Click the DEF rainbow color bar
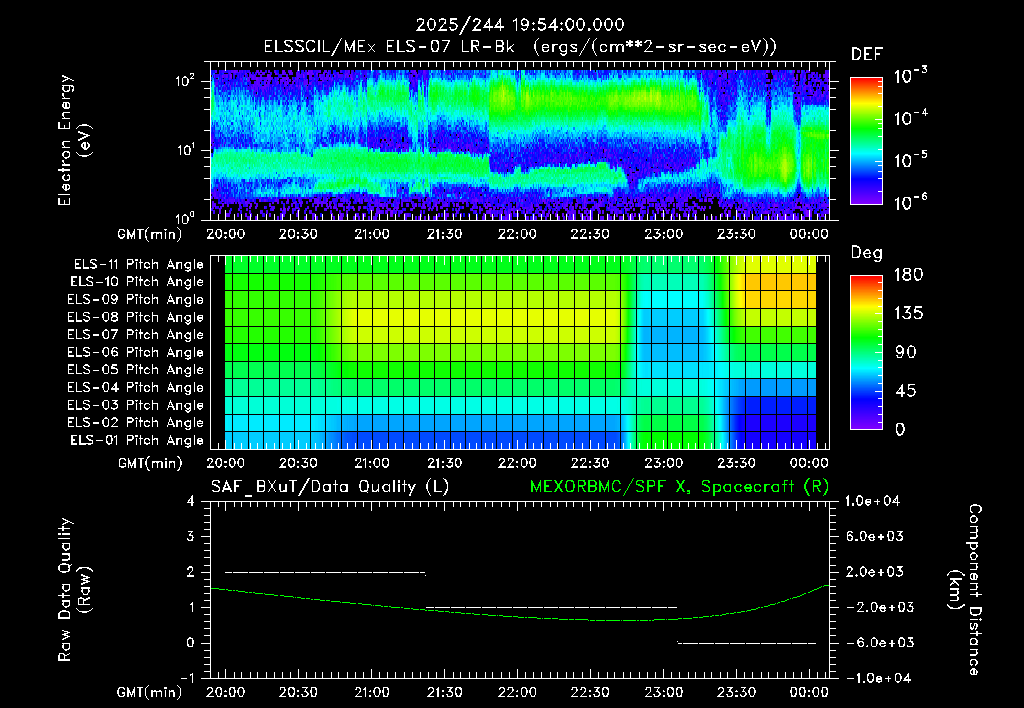1024x708 pixels. tap(866, 140)
